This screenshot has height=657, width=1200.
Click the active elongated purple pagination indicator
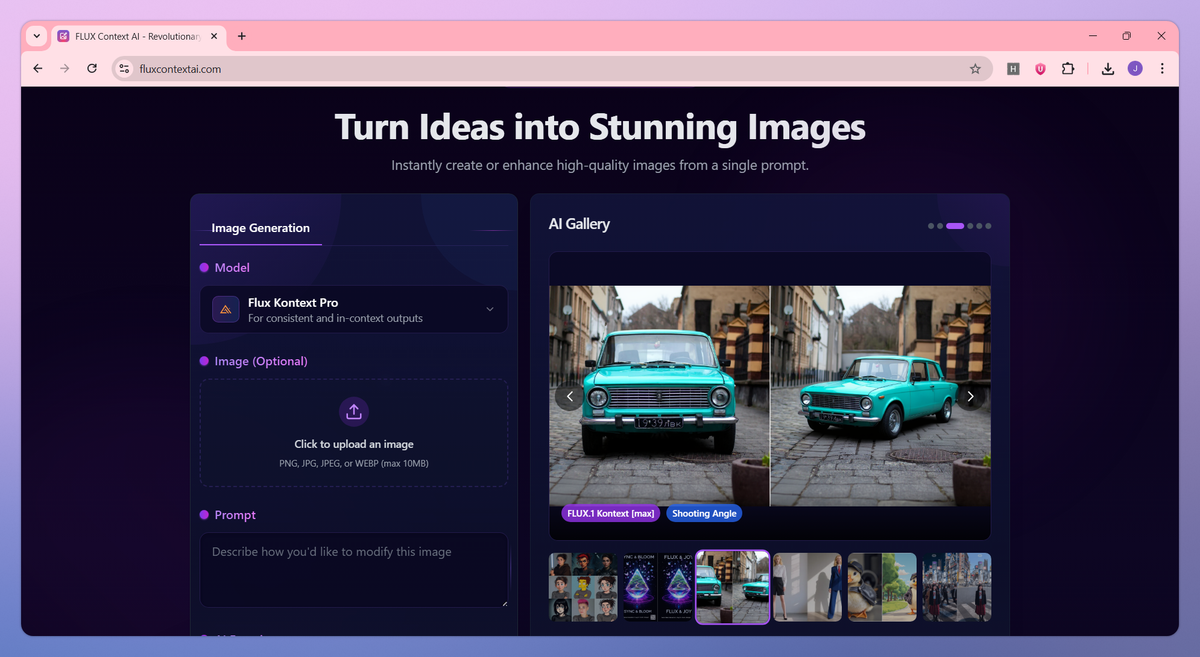(x=955, y=226)
